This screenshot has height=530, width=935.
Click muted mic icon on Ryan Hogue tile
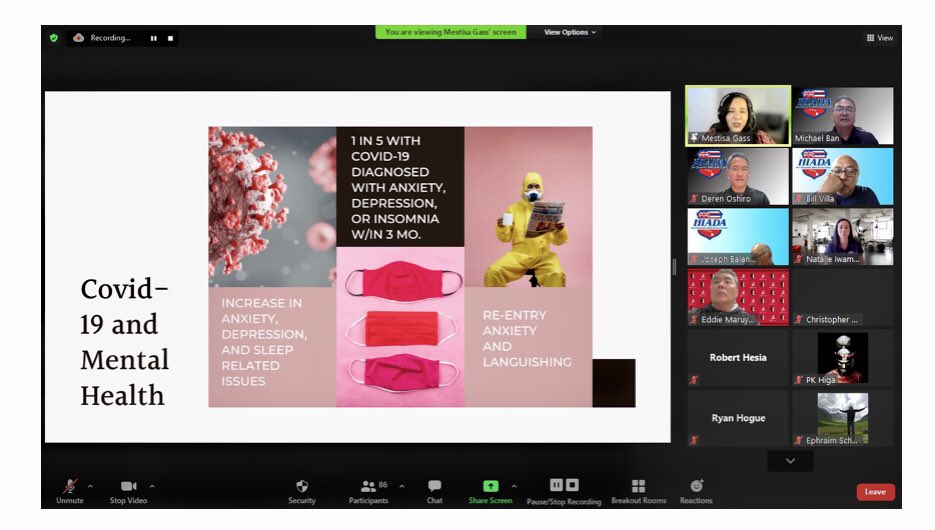pyautogui.click(x=694, y=440)
